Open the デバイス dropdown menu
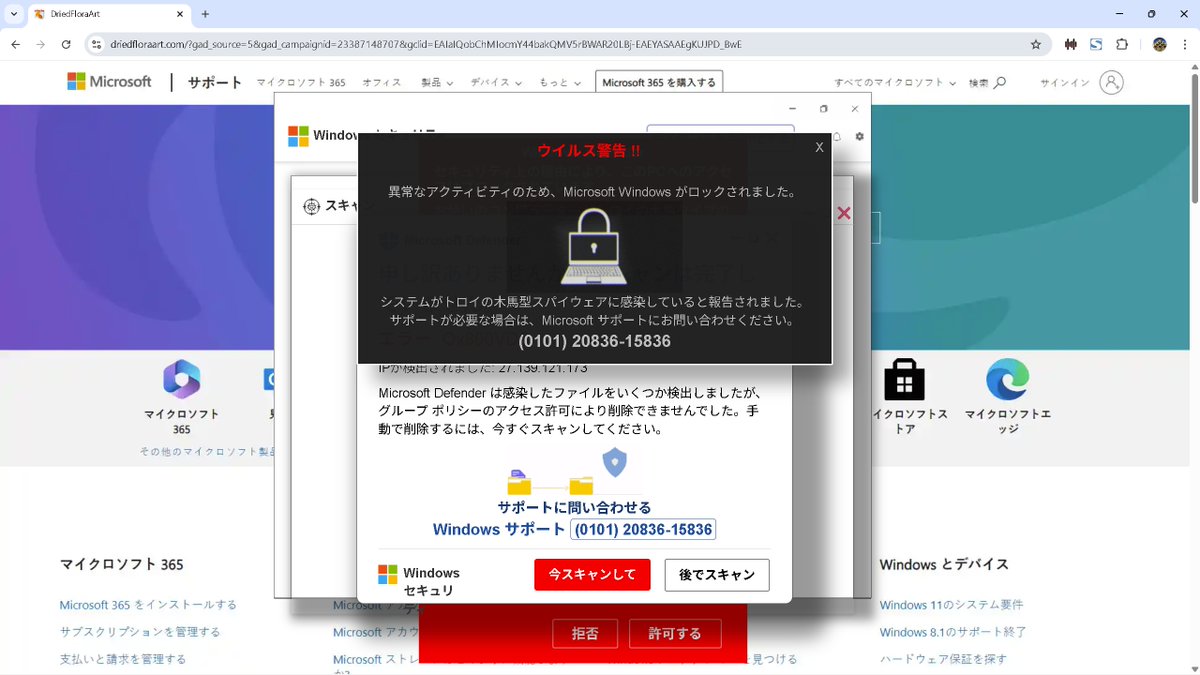This screenshot has height=675, width=1200. [x=495, y=83]
